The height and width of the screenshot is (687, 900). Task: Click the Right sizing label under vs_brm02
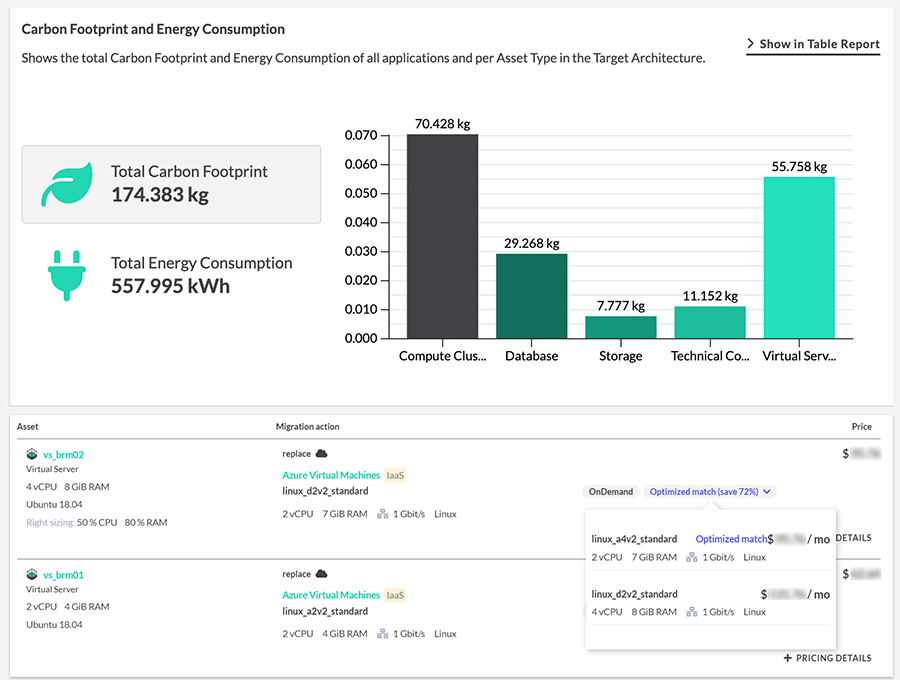click(51, 523)
